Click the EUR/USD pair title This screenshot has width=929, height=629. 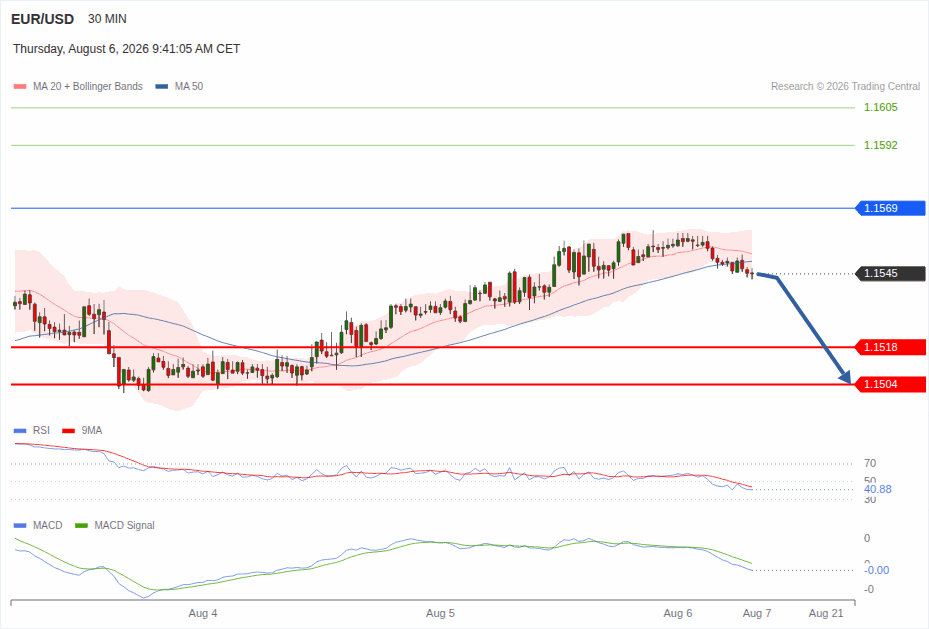tap(43, 19)
